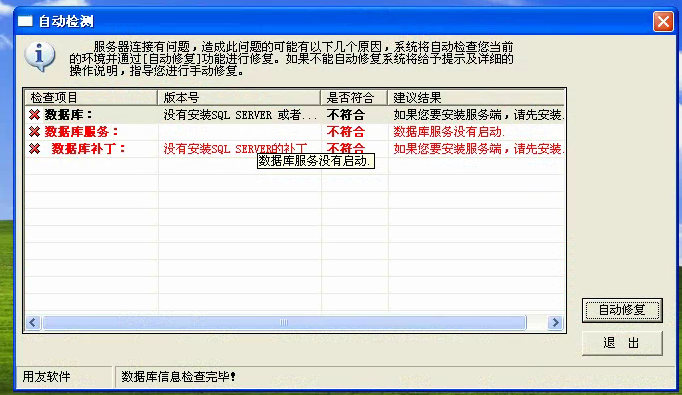Click 数据库服务没有启动 result text in table
The width and height of the screenshot is (682, 395).
tap(449, 132)
